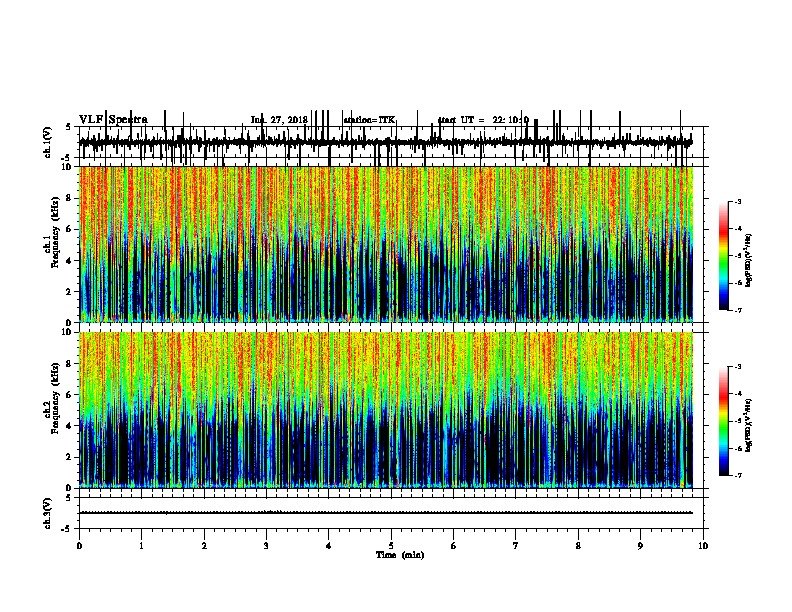Click the ch.1 voltage waveform panel
Image resolution: width=792 pixels, height=612 pixels.
pyautogui.click(x=391, y=142)
